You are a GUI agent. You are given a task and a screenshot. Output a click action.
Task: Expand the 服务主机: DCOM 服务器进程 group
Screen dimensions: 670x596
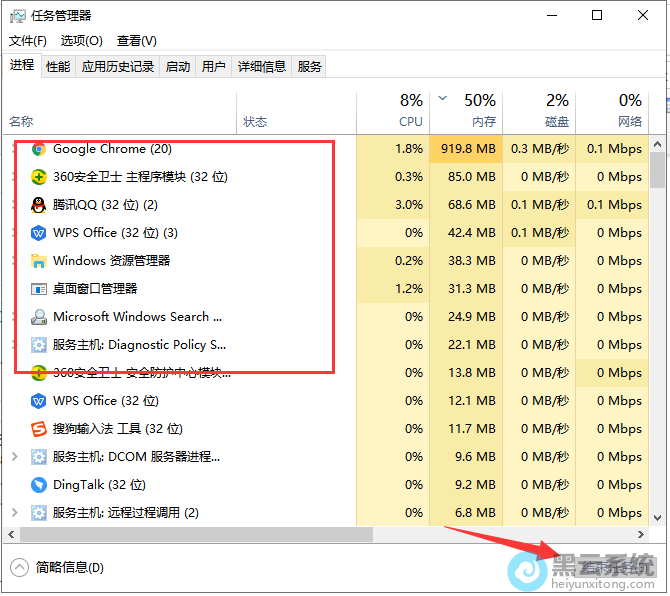coord(14,457)
